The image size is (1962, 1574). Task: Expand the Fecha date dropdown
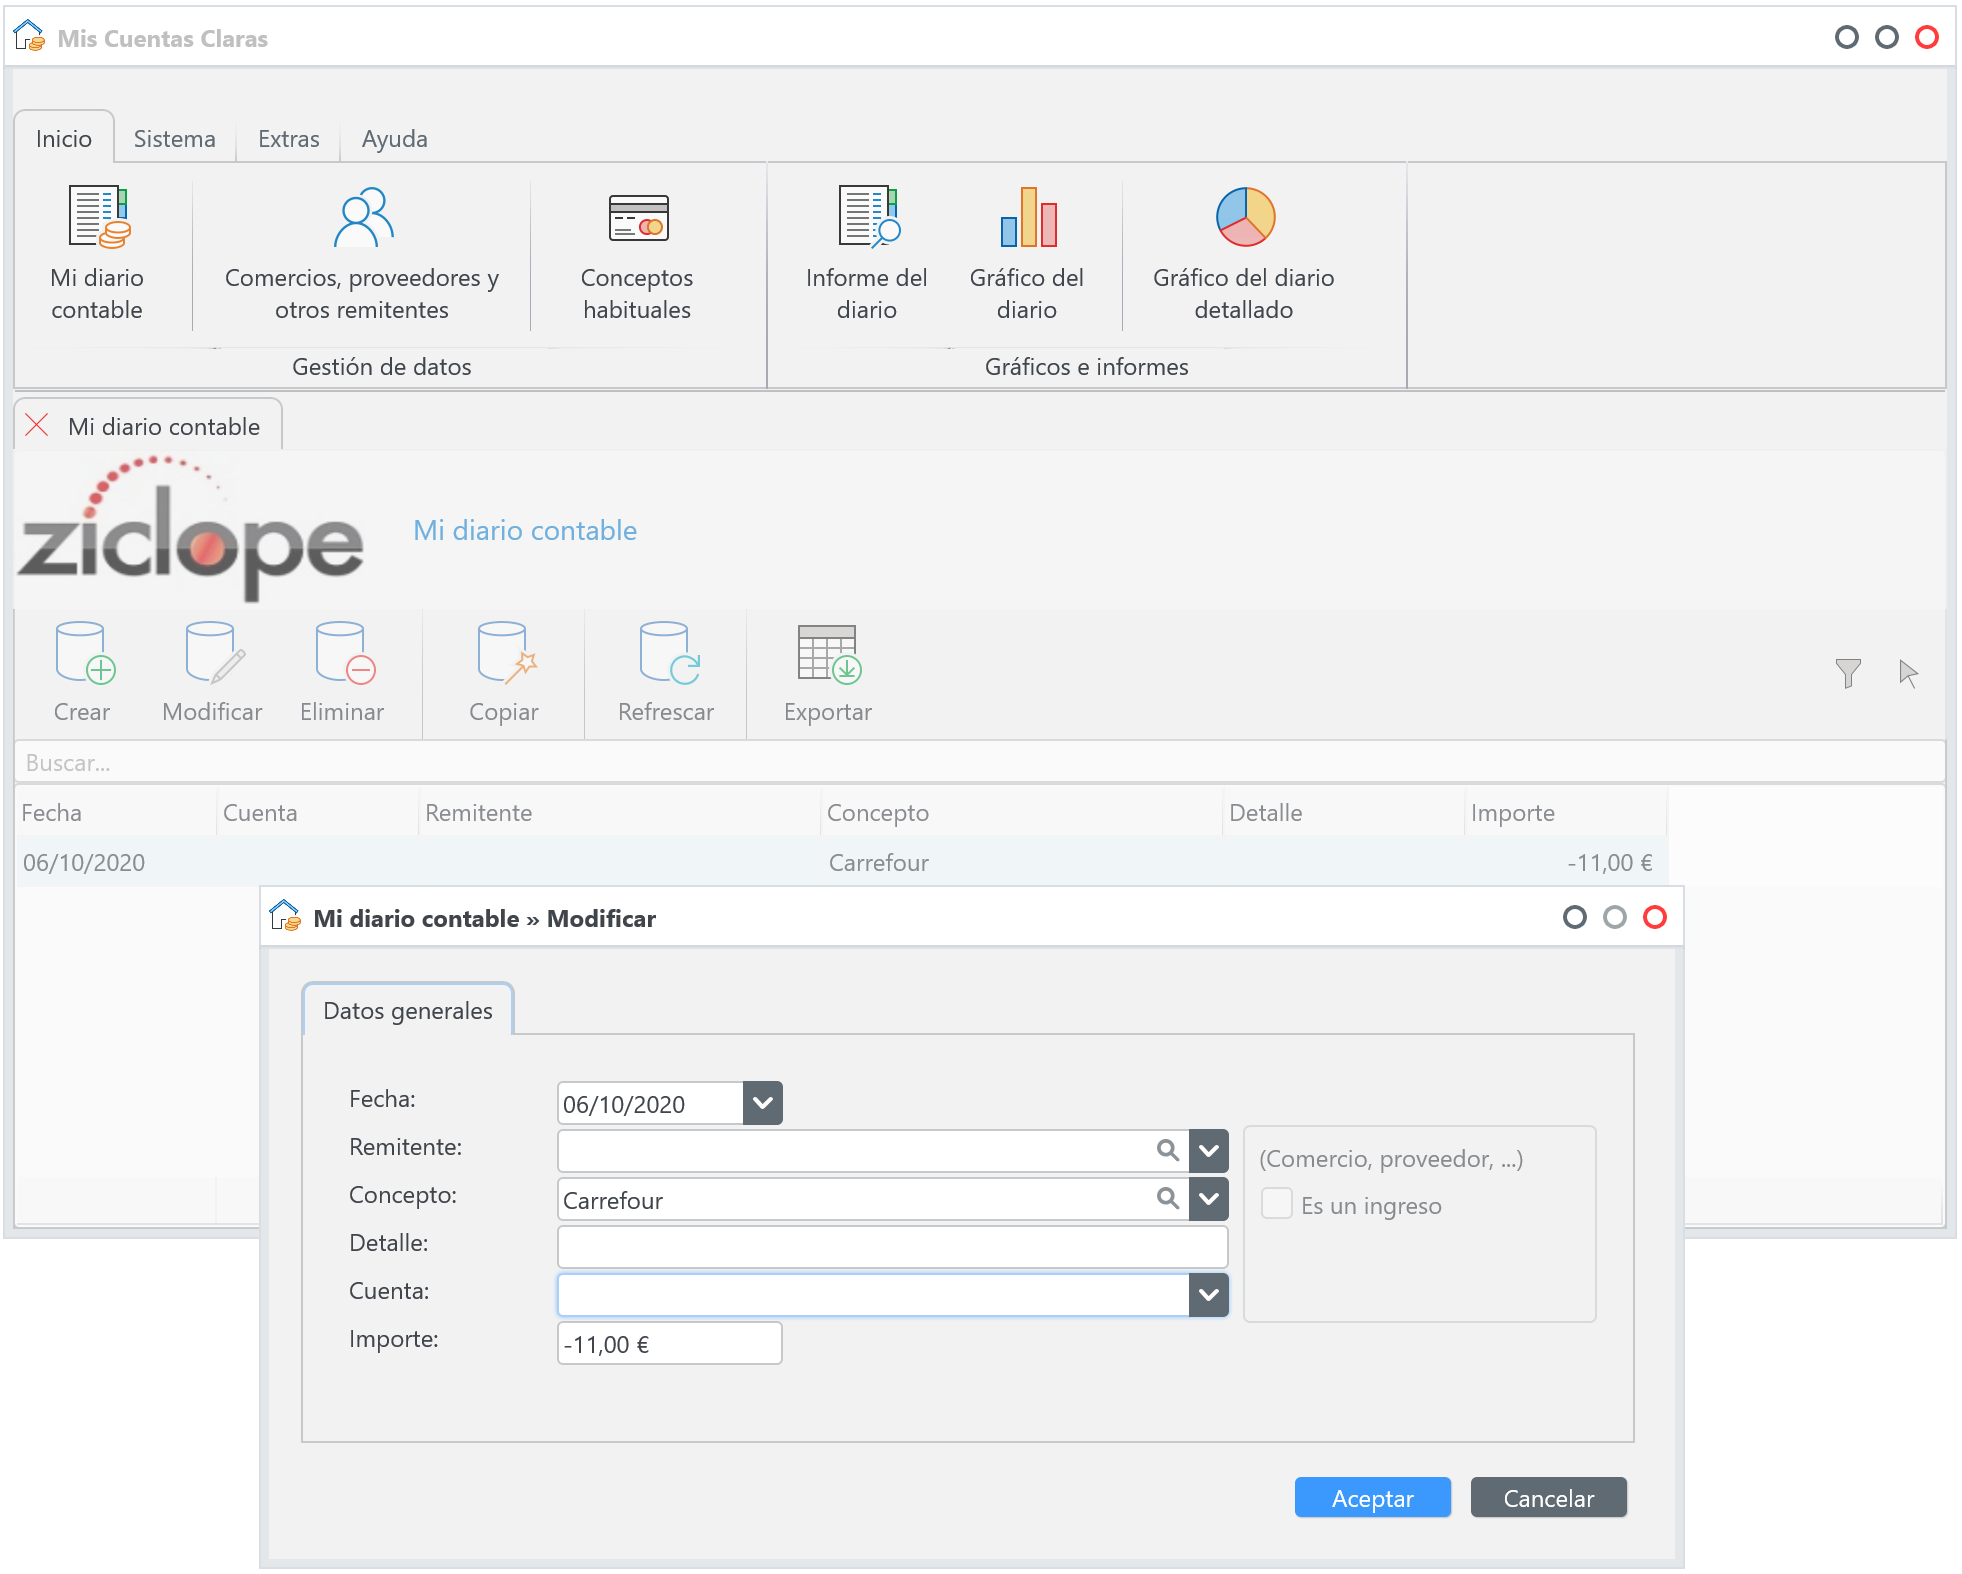pos(763,1103)
